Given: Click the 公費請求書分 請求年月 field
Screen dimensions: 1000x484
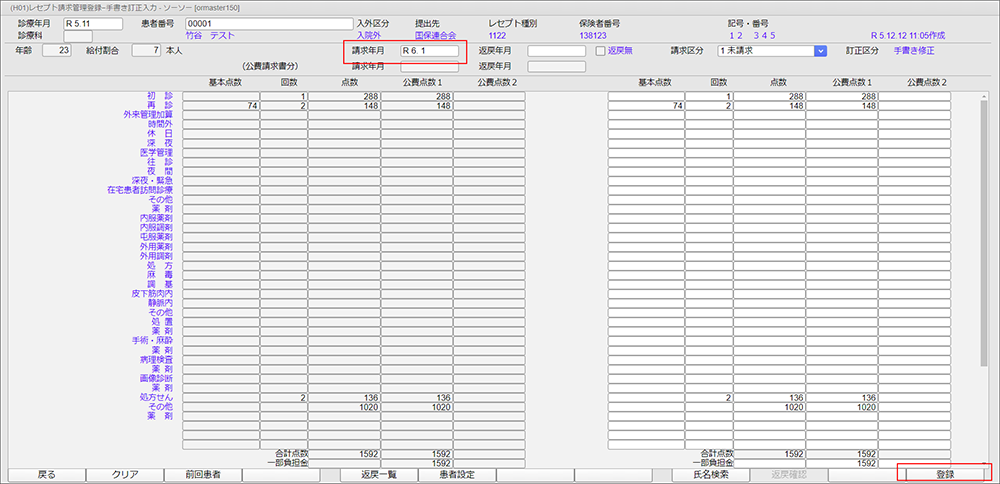Looking at the screenshot, I should 428,66.
